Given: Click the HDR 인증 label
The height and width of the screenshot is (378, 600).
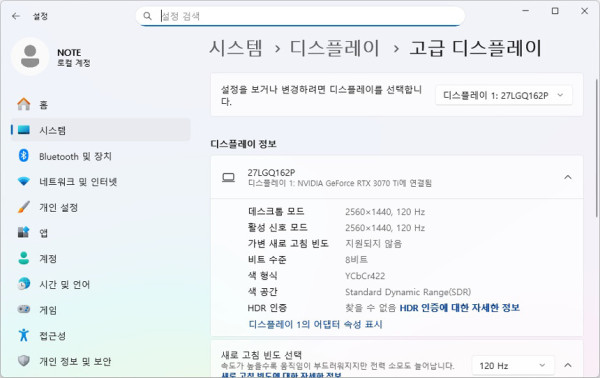Looking at the screenshot, I should (x=267, y=308).
